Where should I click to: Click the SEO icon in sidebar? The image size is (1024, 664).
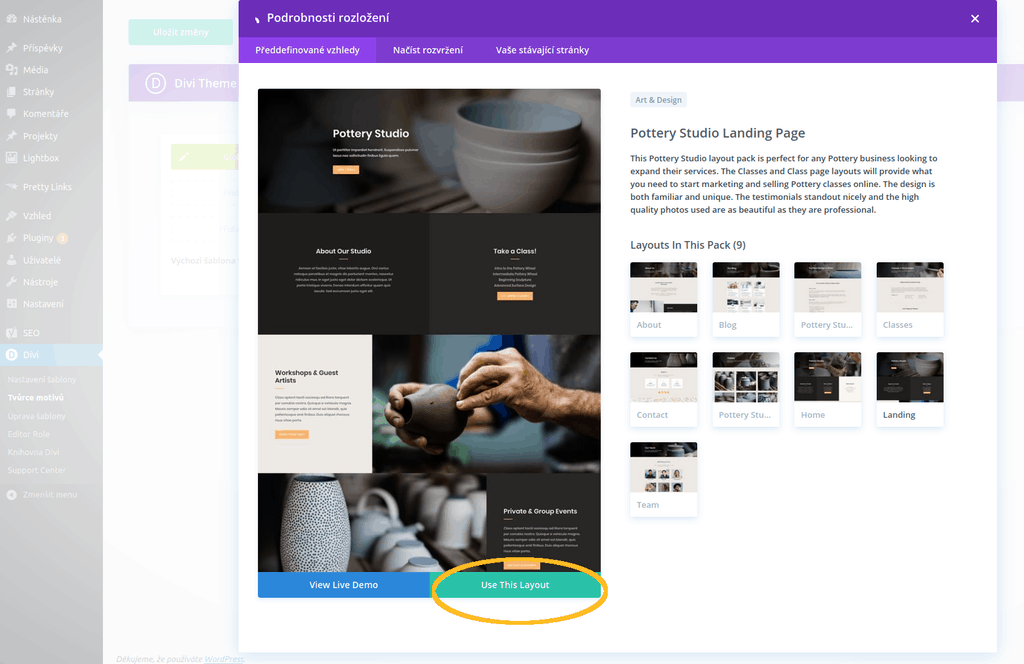[x=12, y=332]
